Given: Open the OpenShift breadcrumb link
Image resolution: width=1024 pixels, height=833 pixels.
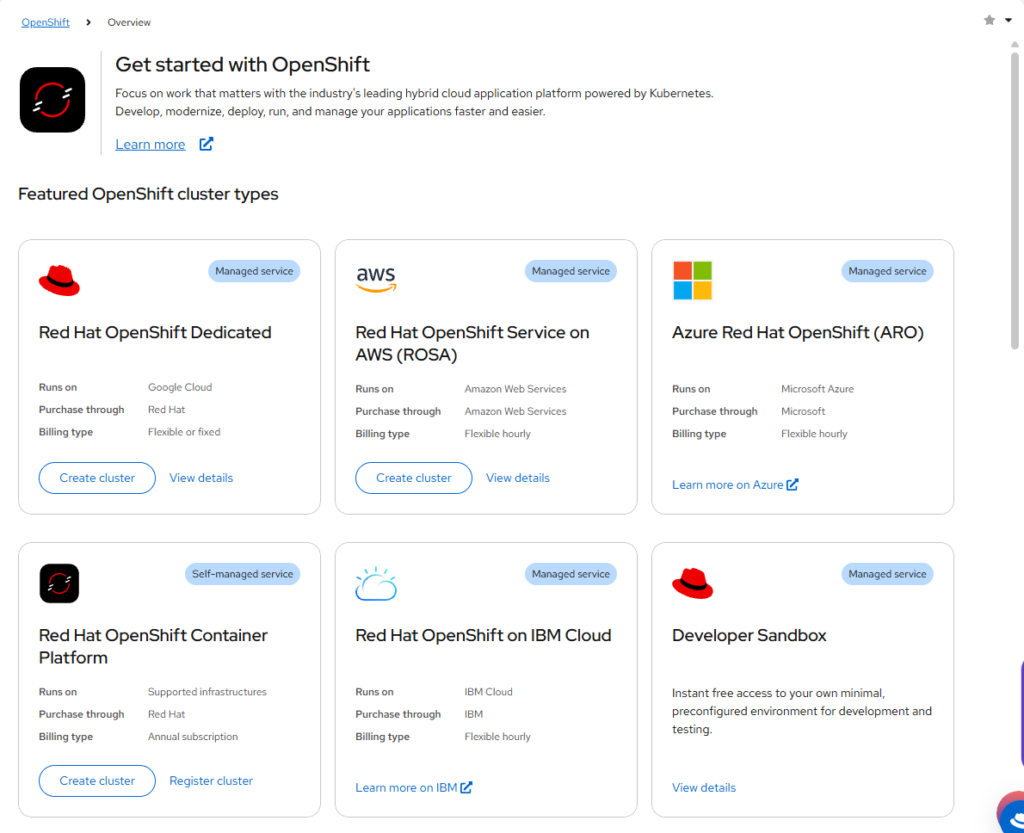Looking at the screenshot, I should 45,22.
